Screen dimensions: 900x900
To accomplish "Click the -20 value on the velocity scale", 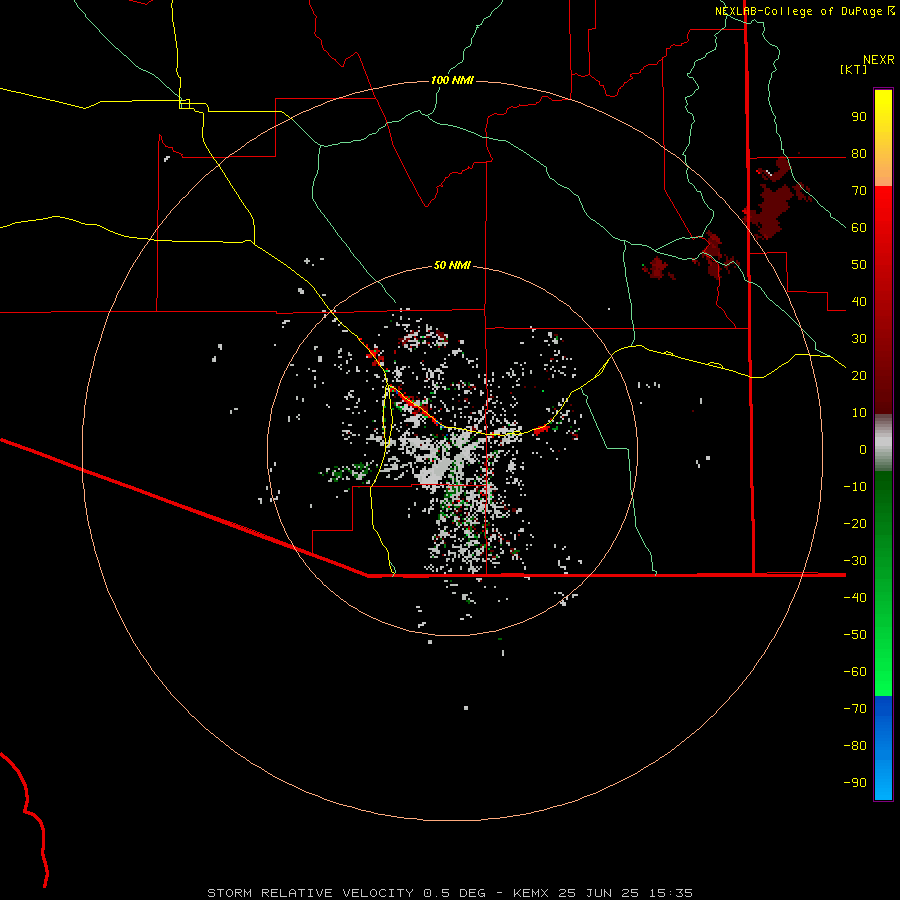I will click(x=855, y=523).
